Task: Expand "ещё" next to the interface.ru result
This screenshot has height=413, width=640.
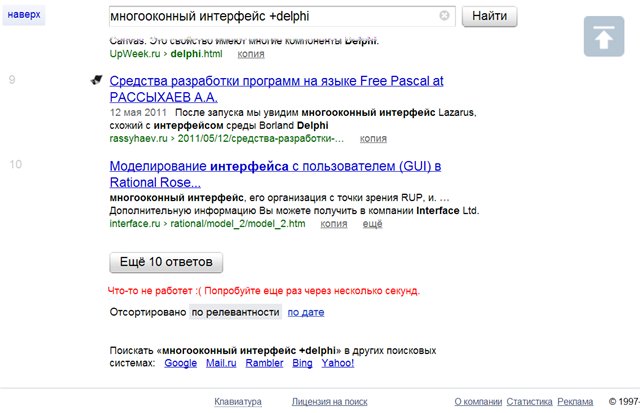Action: pos(372,224)
